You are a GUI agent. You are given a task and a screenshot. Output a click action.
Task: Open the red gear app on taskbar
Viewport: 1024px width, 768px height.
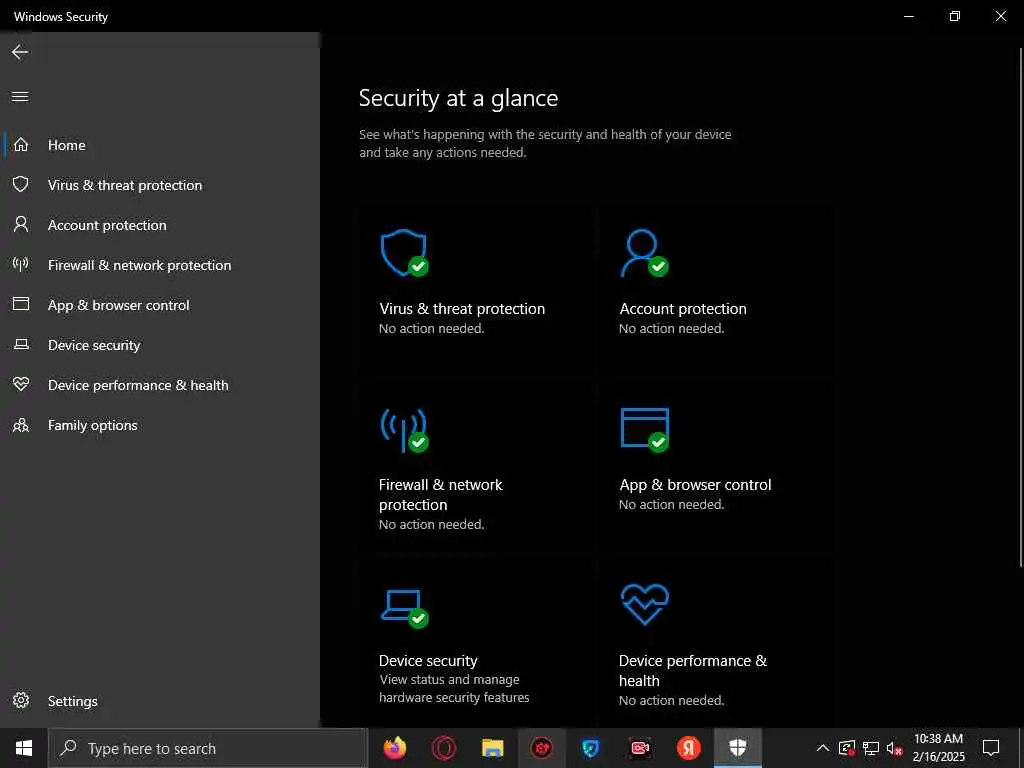coord(541,748)
